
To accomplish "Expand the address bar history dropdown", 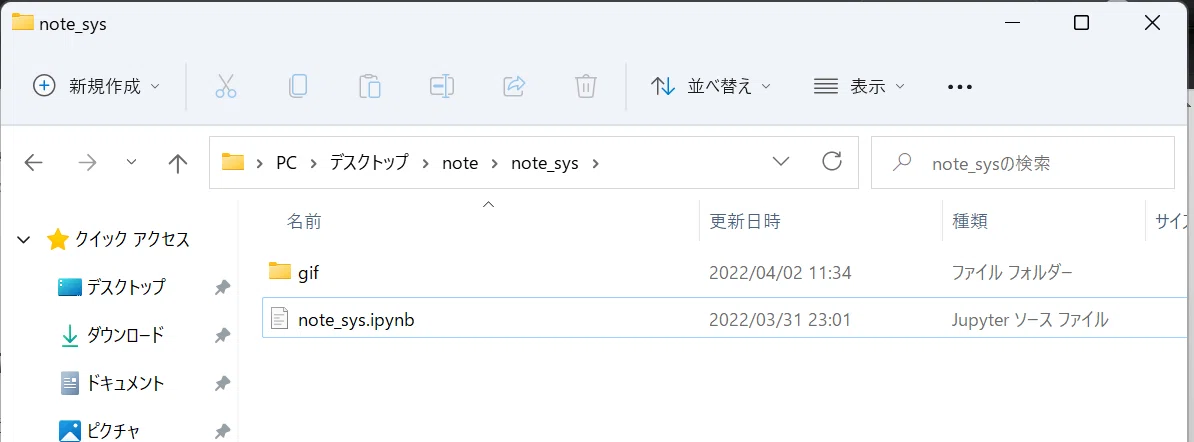I will tap(781, 162).
